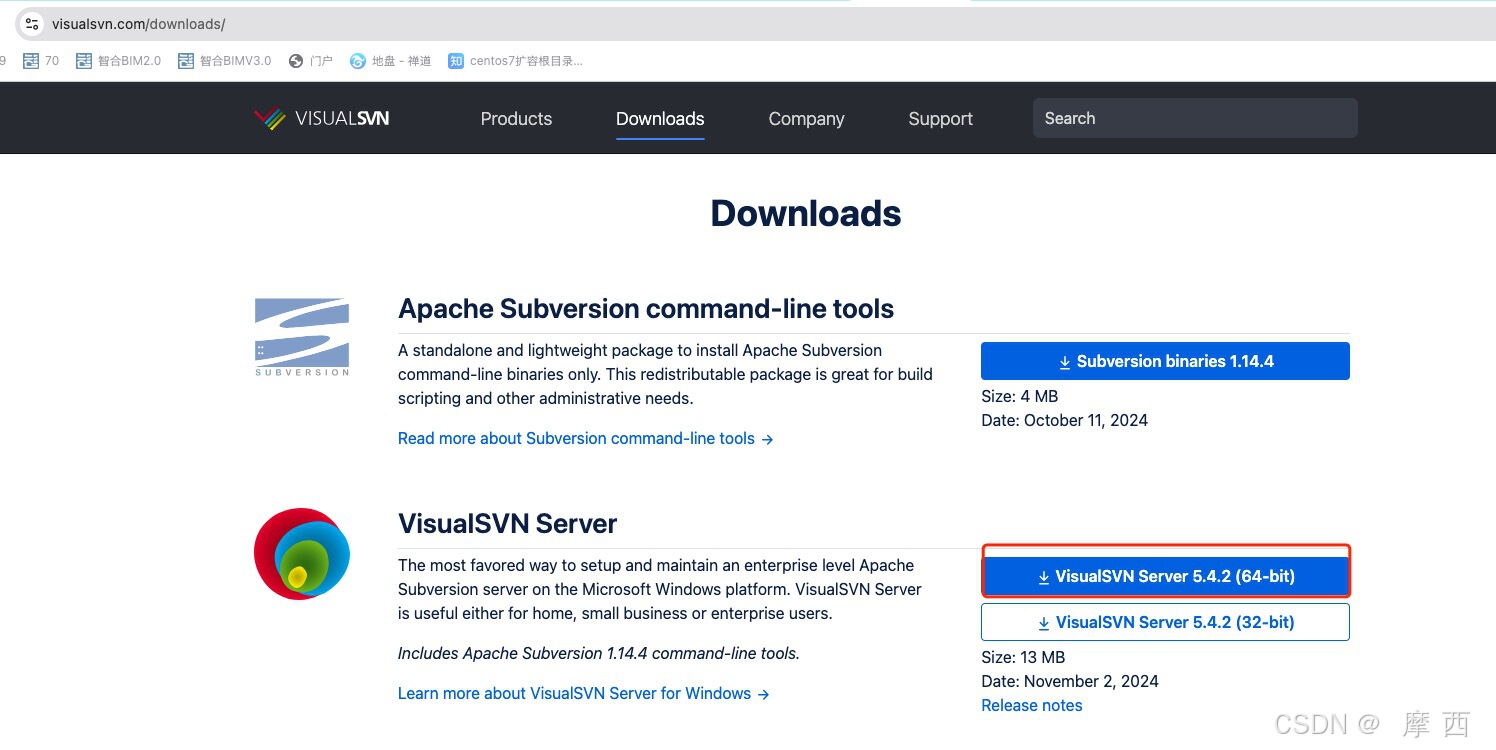
Task: Open the Downloads menu item
Action: pyautogui.click(x=660, y=118)
